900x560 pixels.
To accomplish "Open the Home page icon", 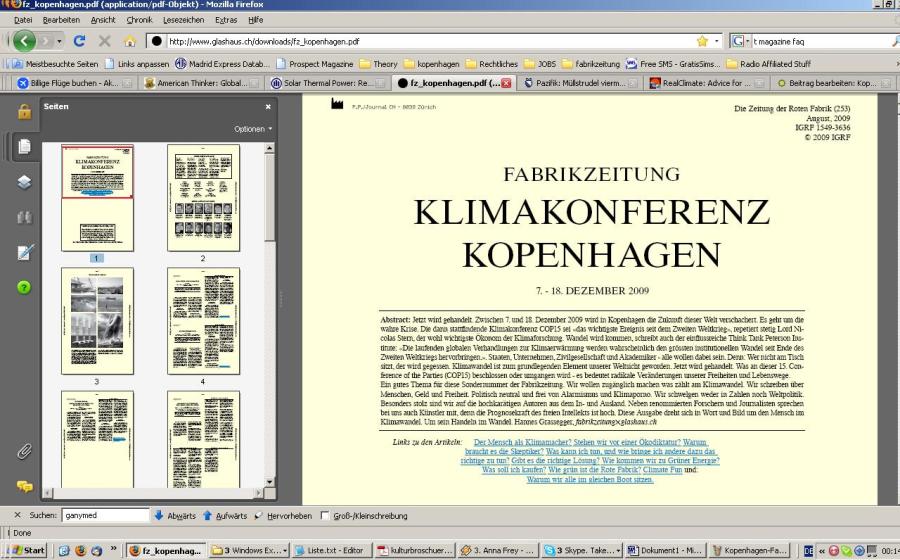I will (130, 41).
